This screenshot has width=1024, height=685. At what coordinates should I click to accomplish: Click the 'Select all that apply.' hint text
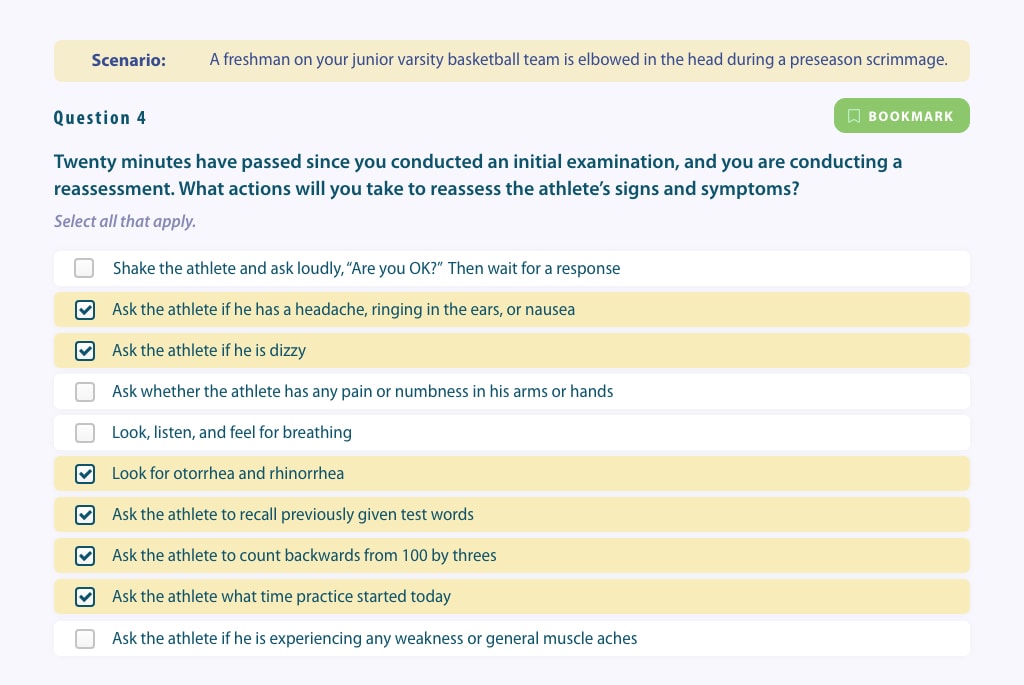[125, 221]
